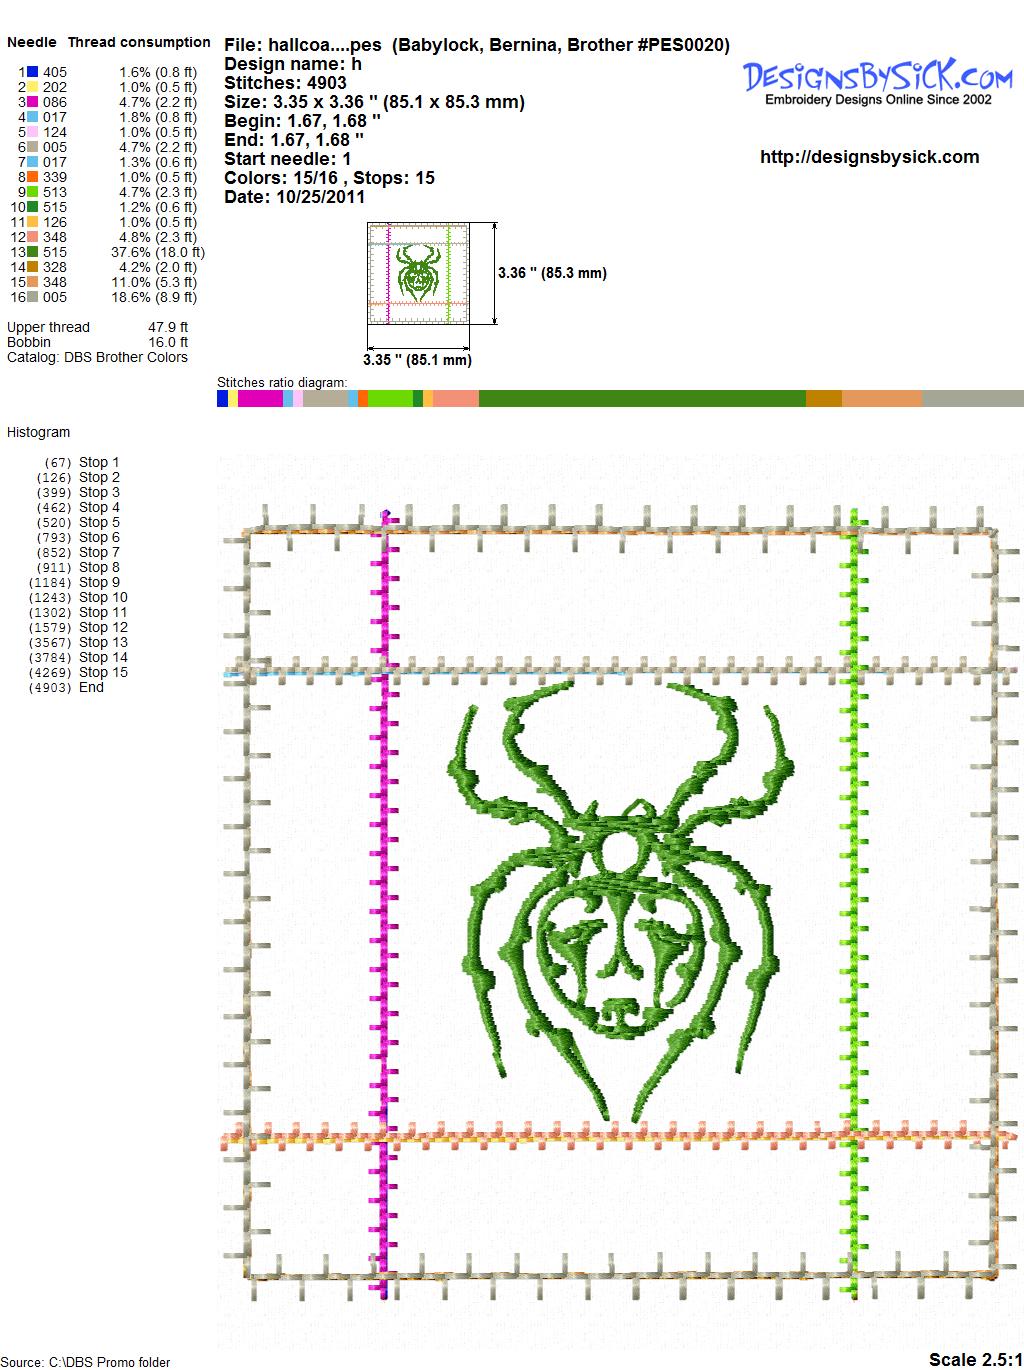Click the Thread consumption column header
1024x1370 pixels.
click(139, 42)
